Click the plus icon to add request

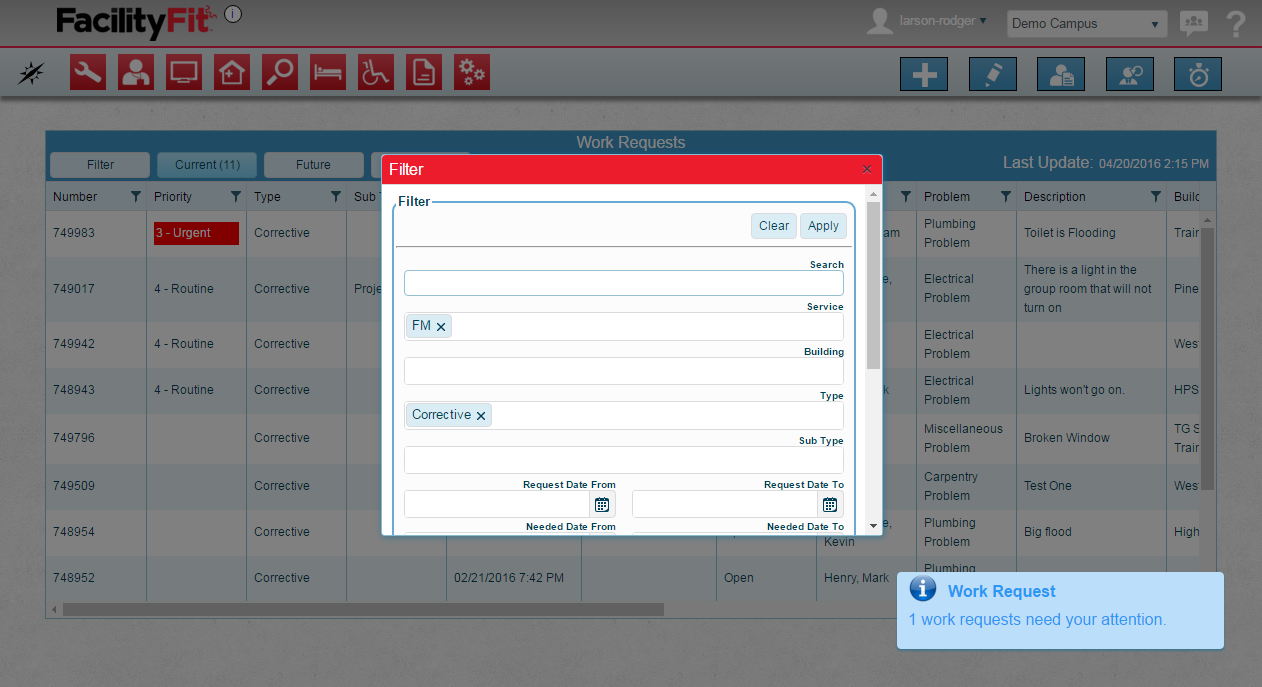924,75
